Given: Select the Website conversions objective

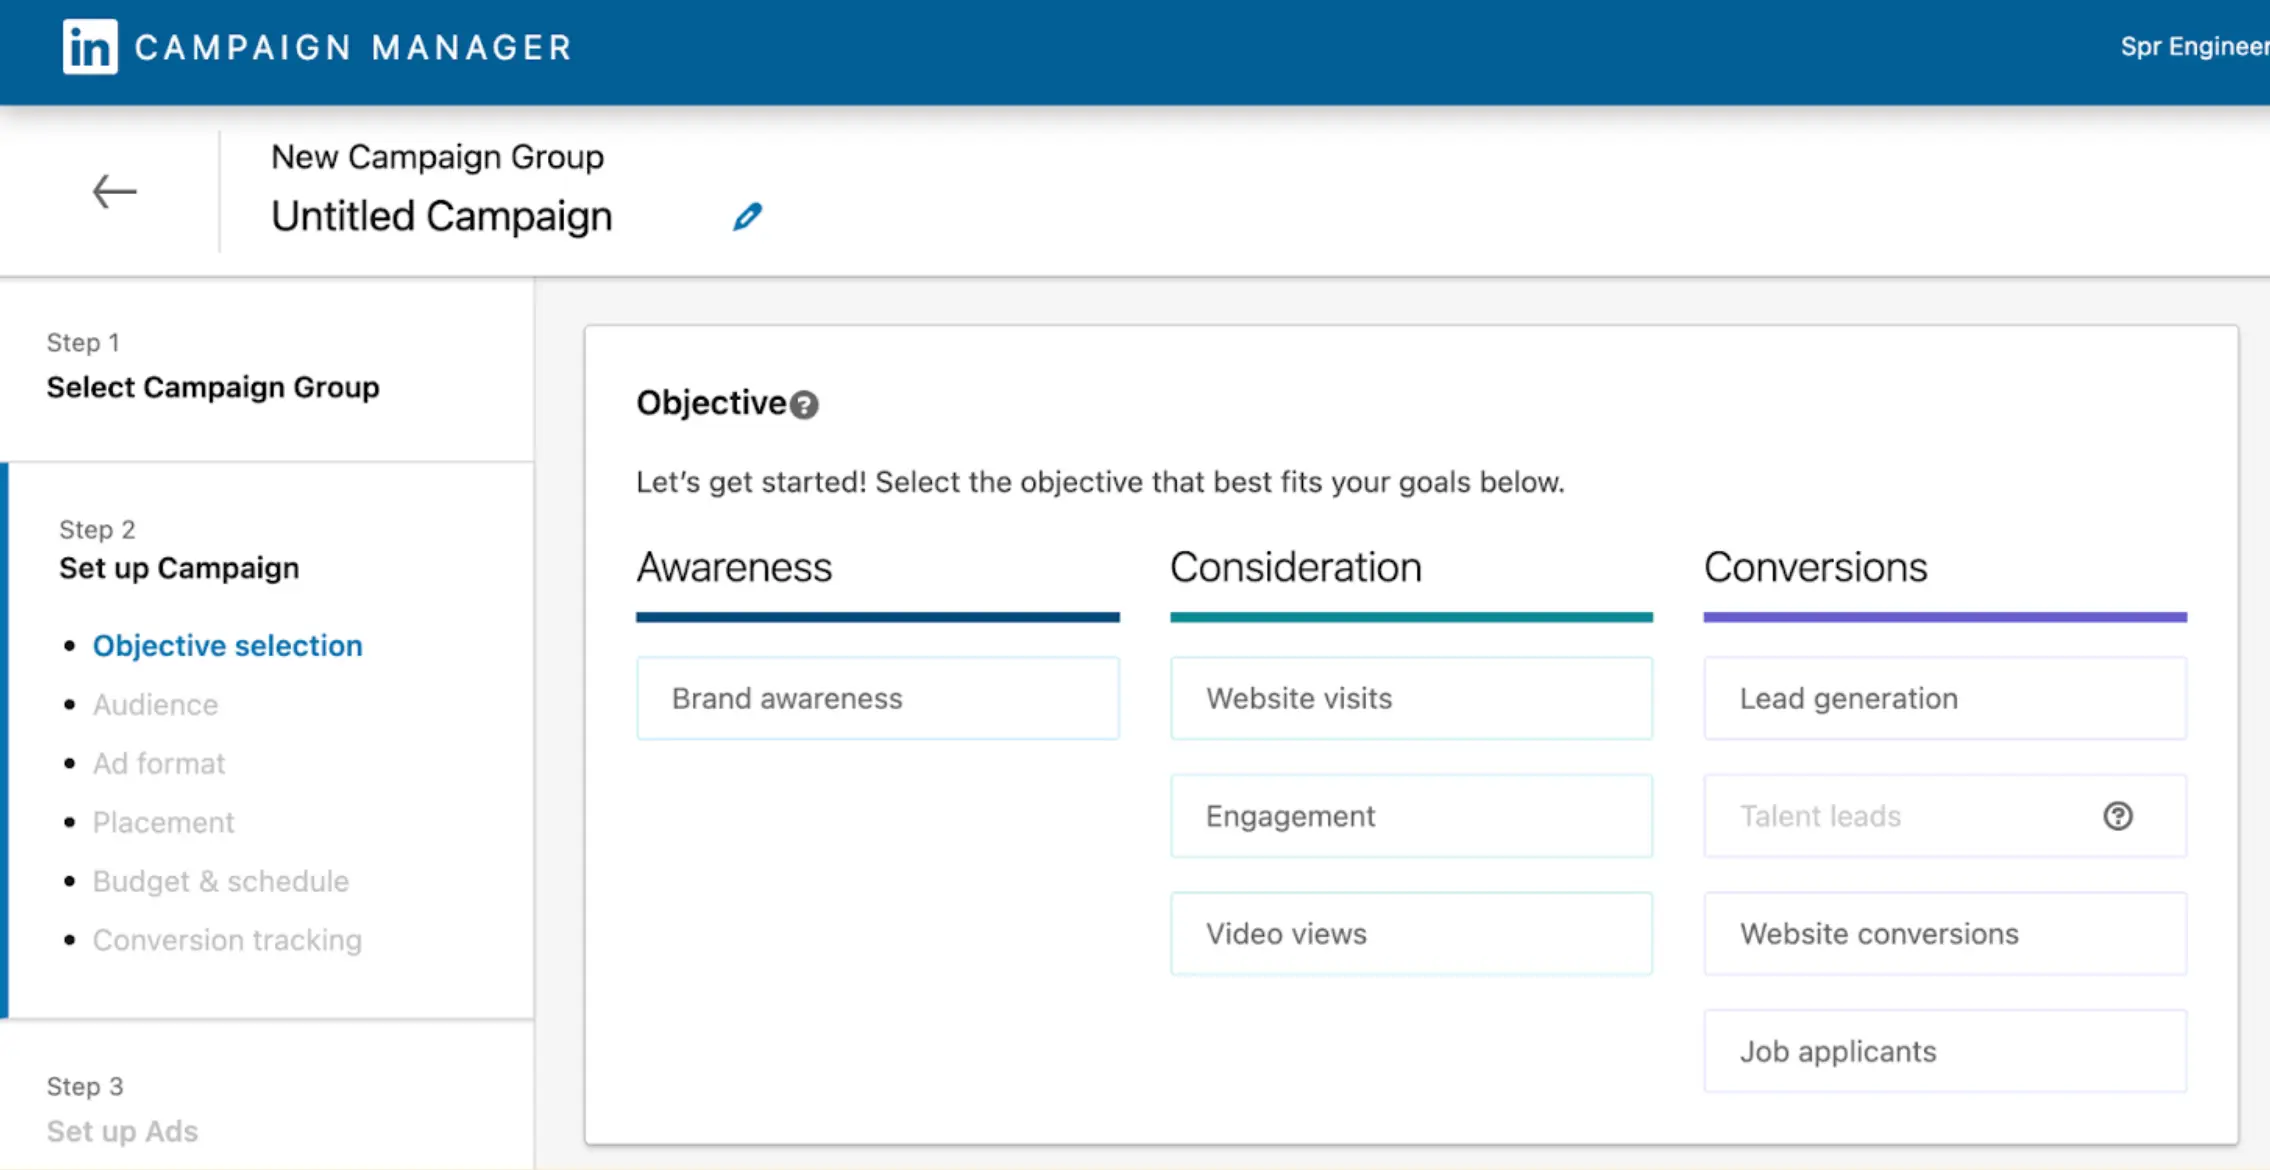Looking at the screenshot, I should 1944,933.
